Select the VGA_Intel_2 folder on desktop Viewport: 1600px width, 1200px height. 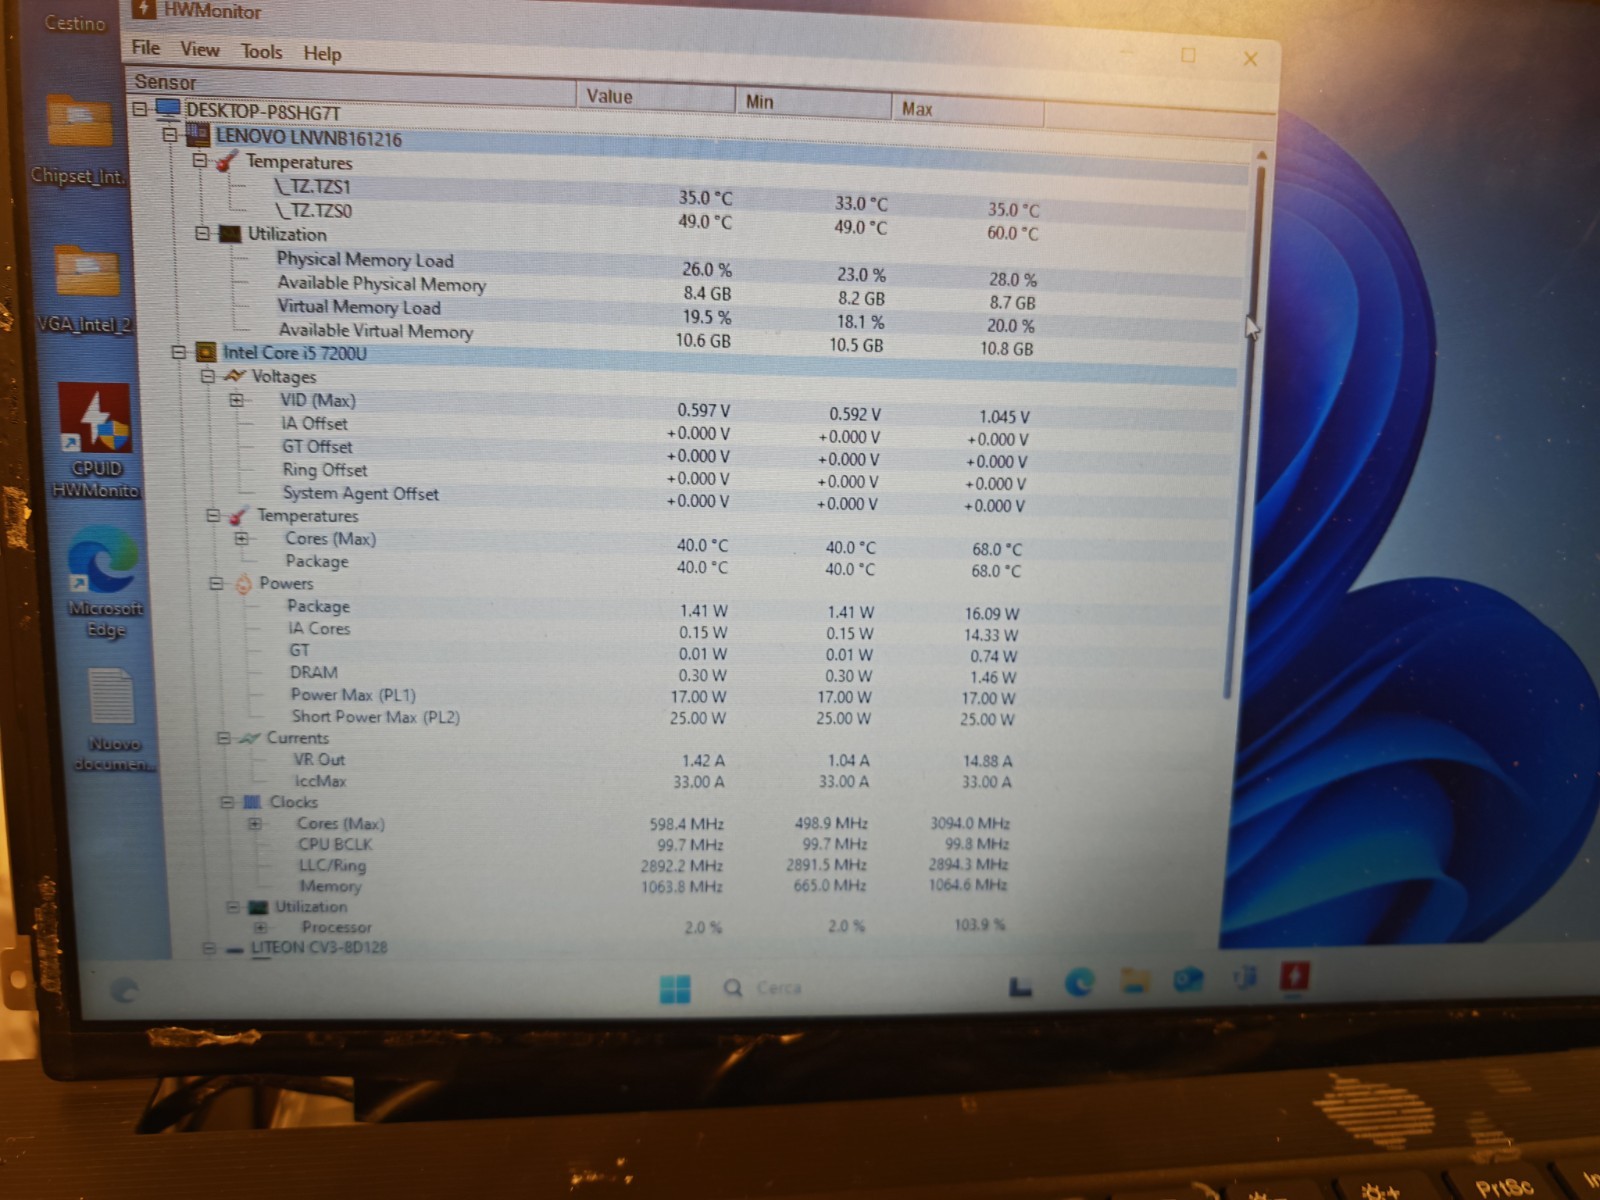point(86,290)
